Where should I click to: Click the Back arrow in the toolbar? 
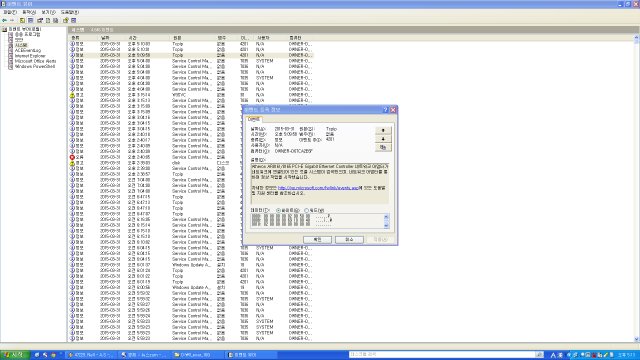point(4,20)
